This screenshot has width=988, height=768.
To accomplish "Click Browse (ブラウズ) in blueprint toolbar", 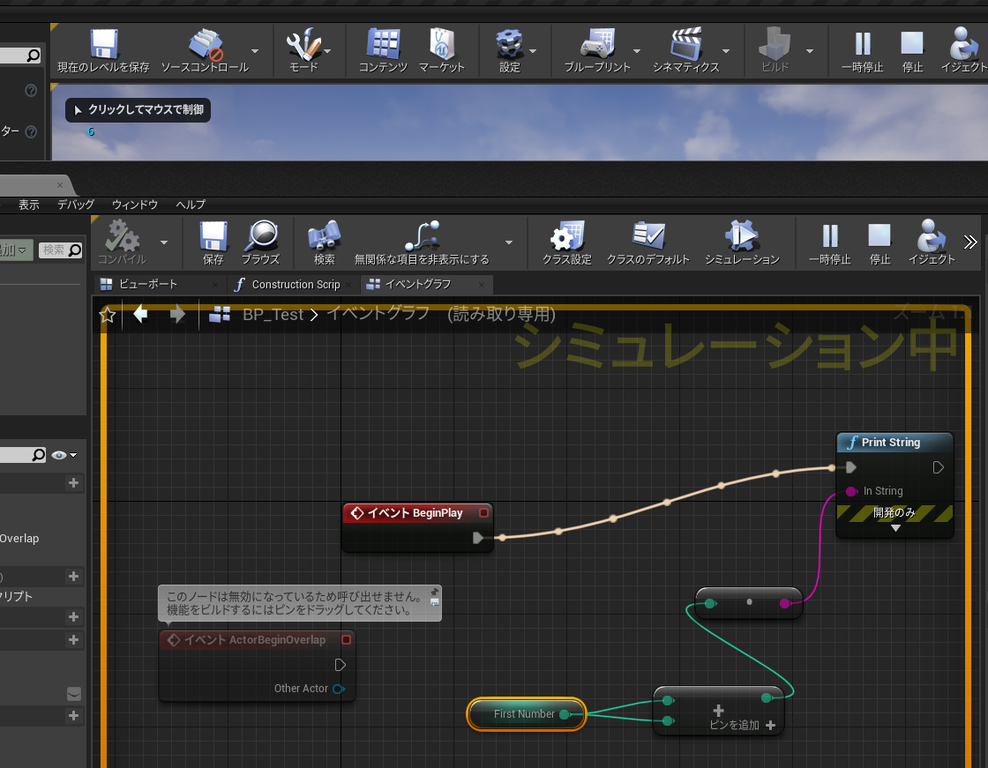I will (x=261, y=243).
